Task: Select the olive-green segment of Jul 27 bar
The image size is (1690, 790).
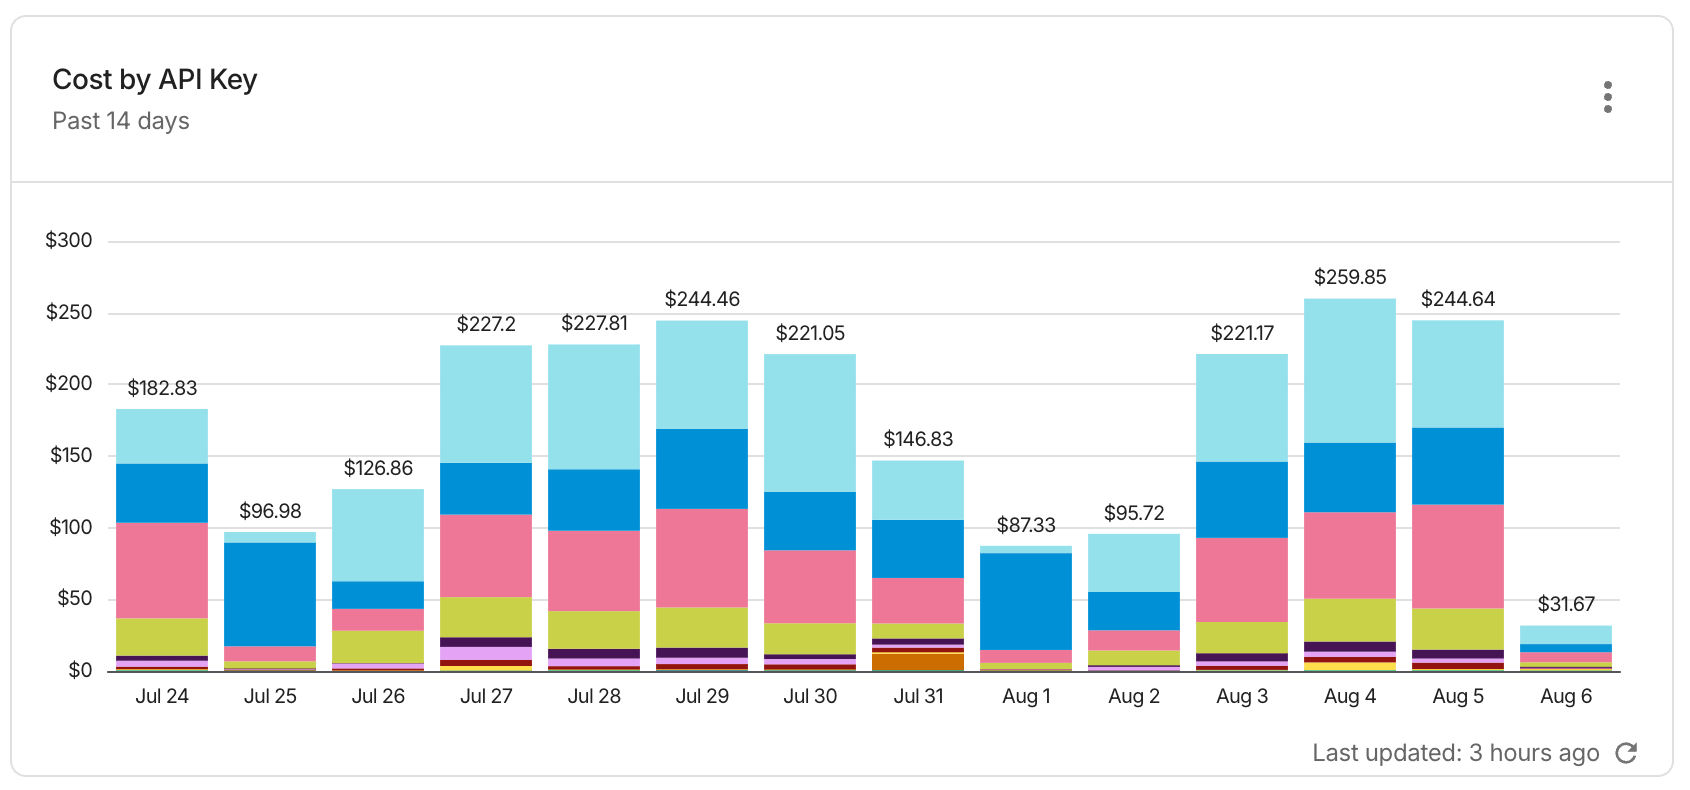Action: coord(486,617)
